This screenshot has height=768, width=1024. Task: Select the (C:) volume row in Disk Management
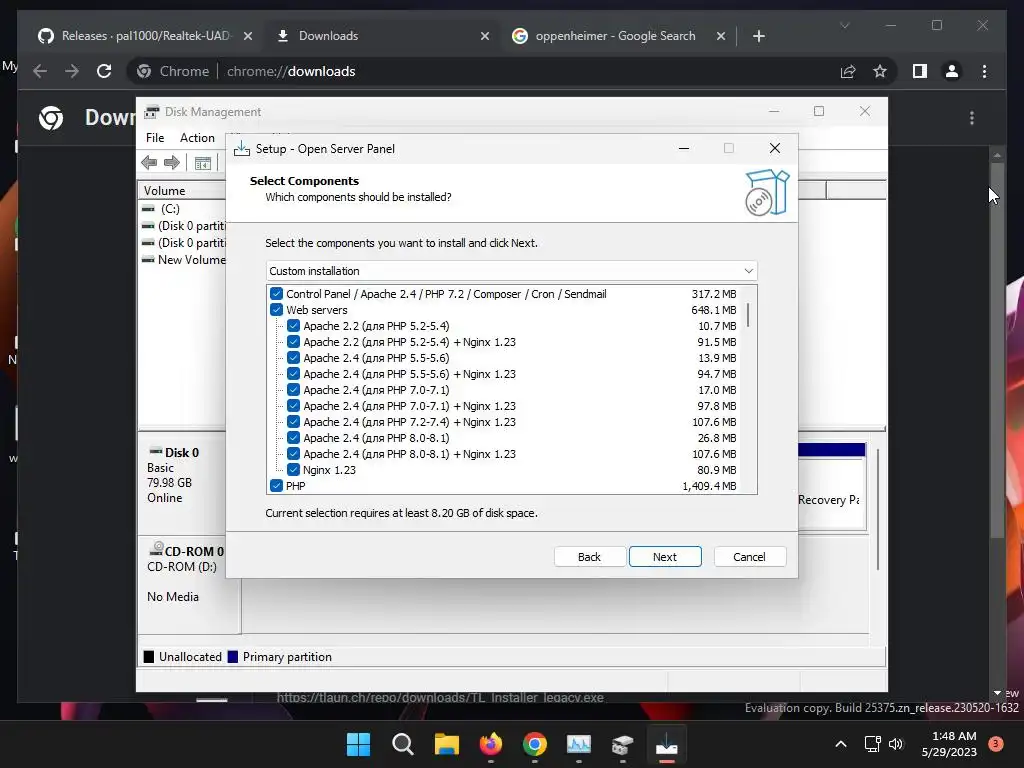[184, 209]
